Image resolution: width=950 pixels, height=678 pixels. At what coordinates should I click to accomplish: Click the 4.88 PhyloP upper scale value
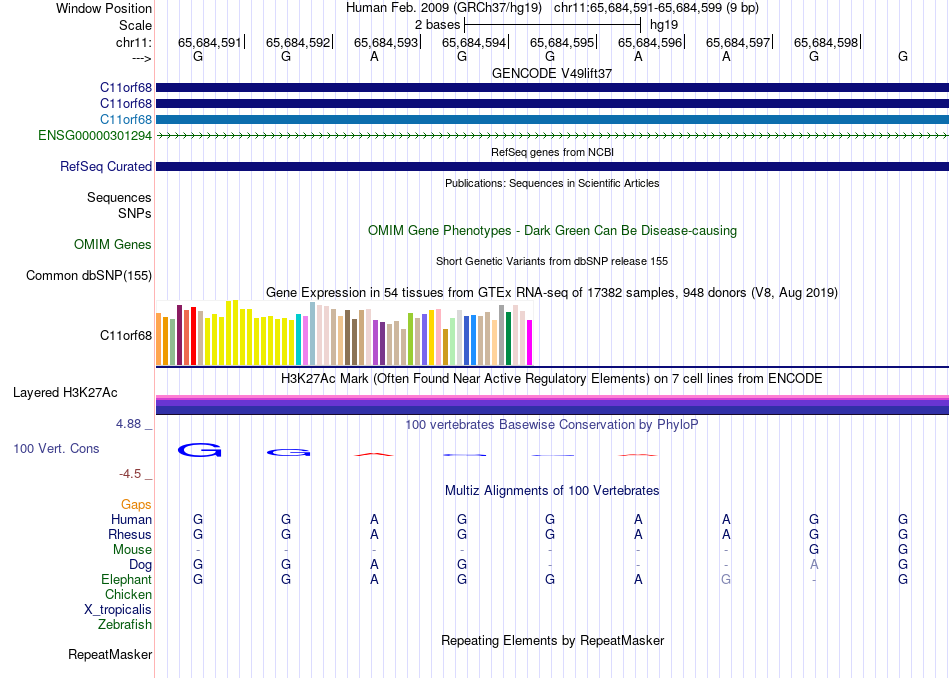(x=128, y=424)
